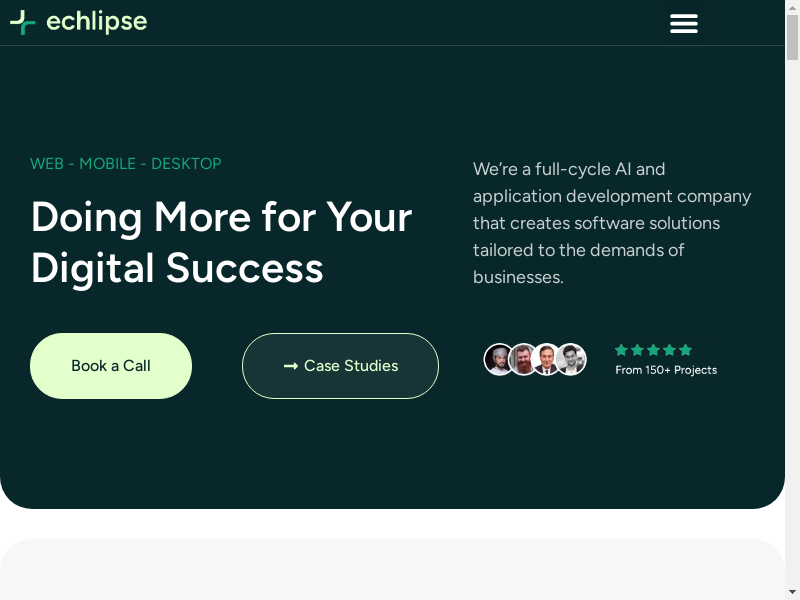Click the Doing More for Your Digital Success headline

click(221, 243)
